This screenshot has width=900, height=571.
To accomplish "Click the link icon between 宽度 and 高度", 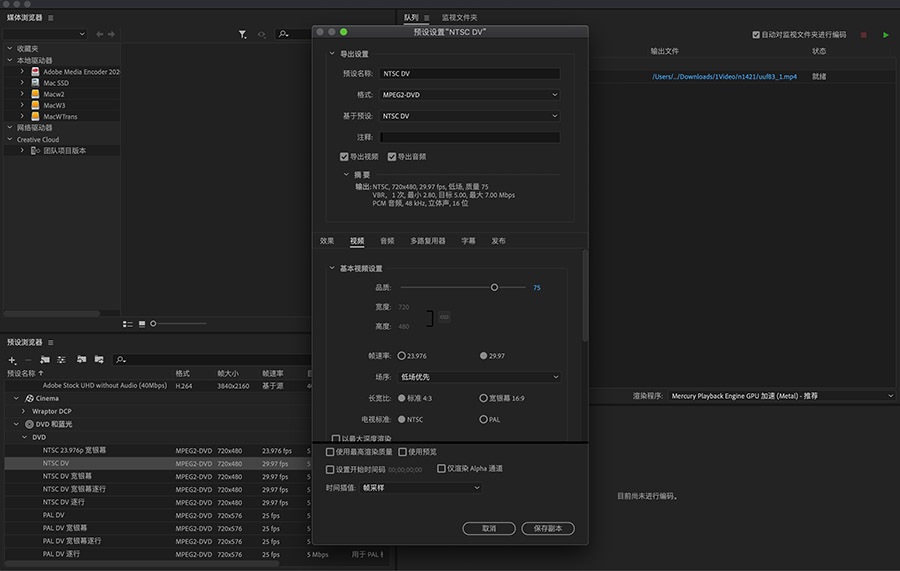I will (x=444, y=317).
